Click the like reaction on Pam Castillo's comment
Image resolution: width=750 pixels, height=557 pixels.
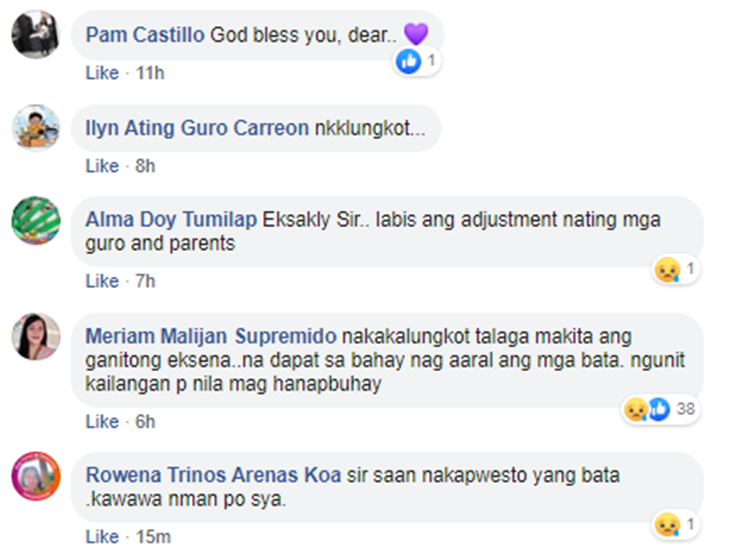tap(409, 61)
